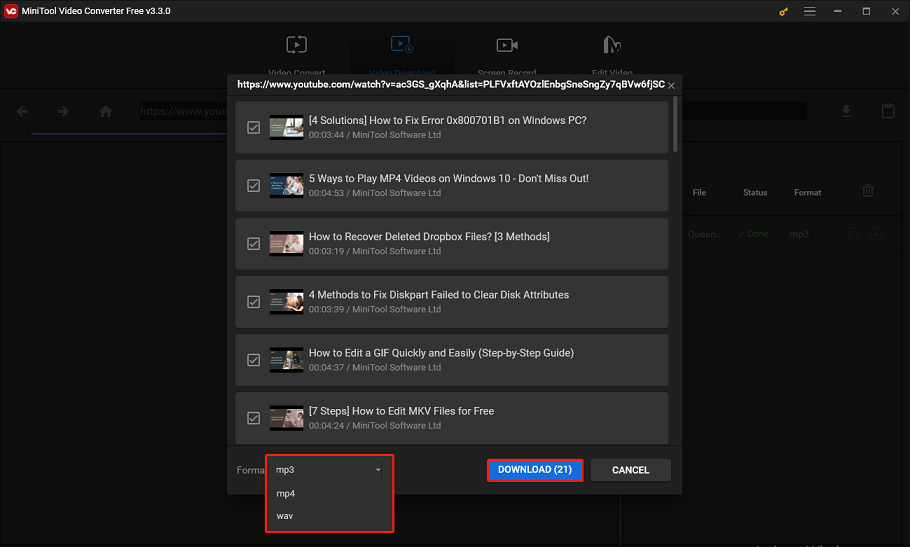
Task: Open the Edit Video tab
Action: (x=612, y=53)
